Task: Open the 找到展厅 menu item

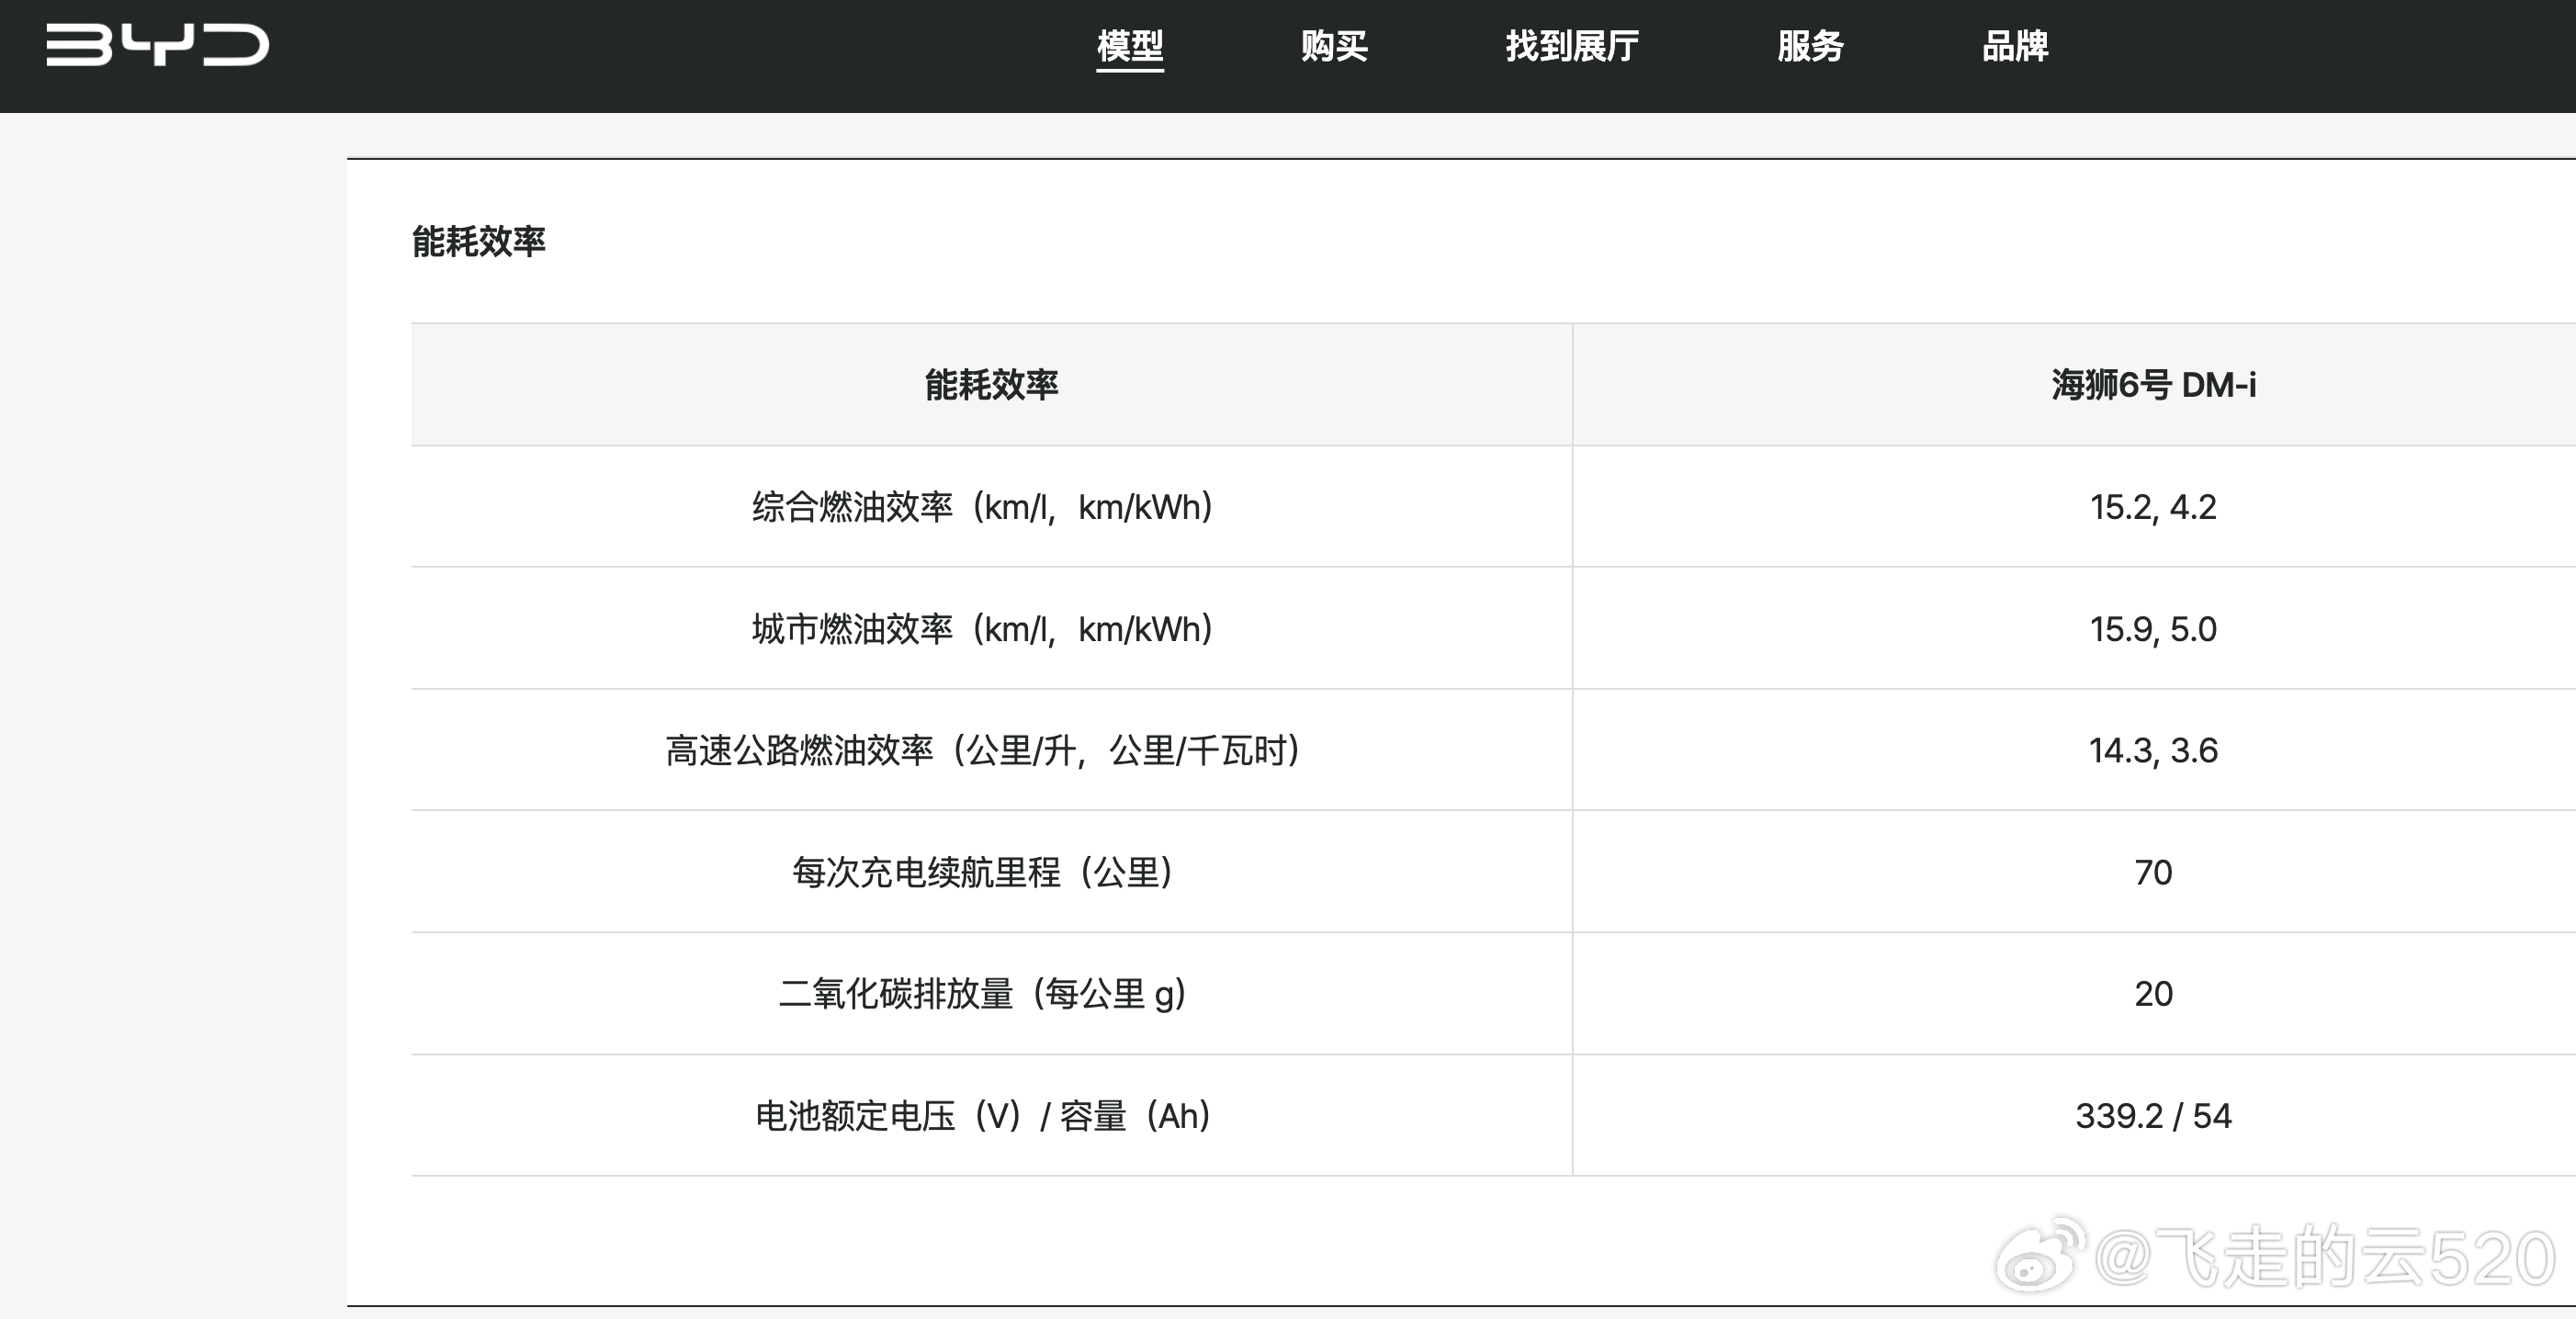Action: tap(1572, 46)
